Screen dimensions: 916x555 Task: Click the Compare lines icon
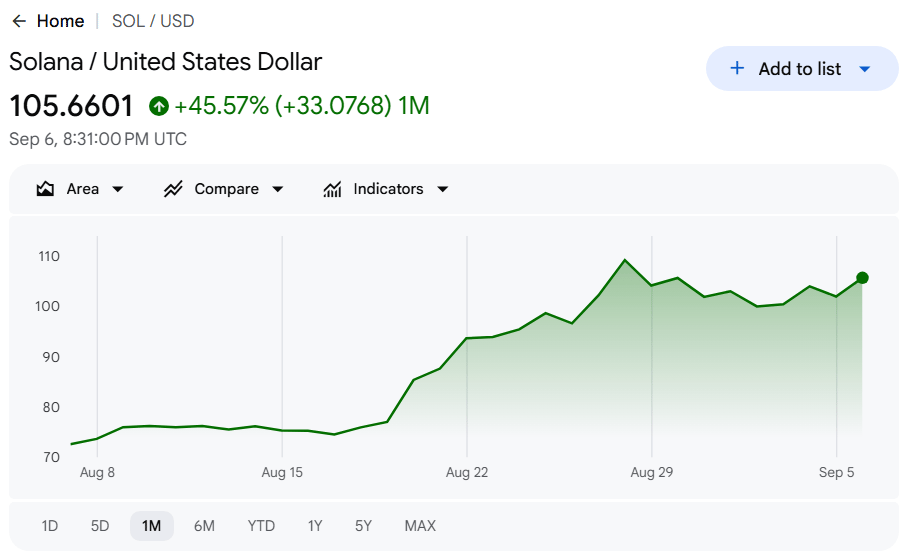click(x=173, y=189)
